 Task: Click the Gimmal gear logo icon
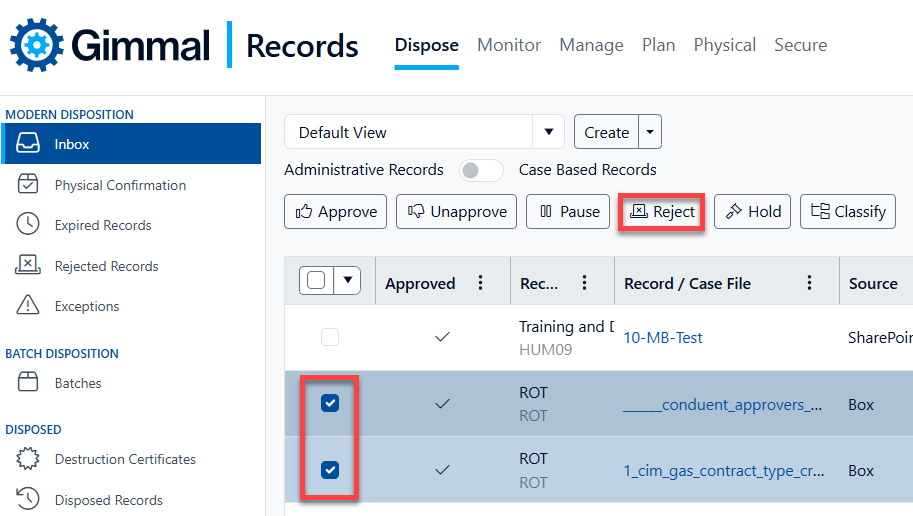pyautogui.click(x=37, y=45)
